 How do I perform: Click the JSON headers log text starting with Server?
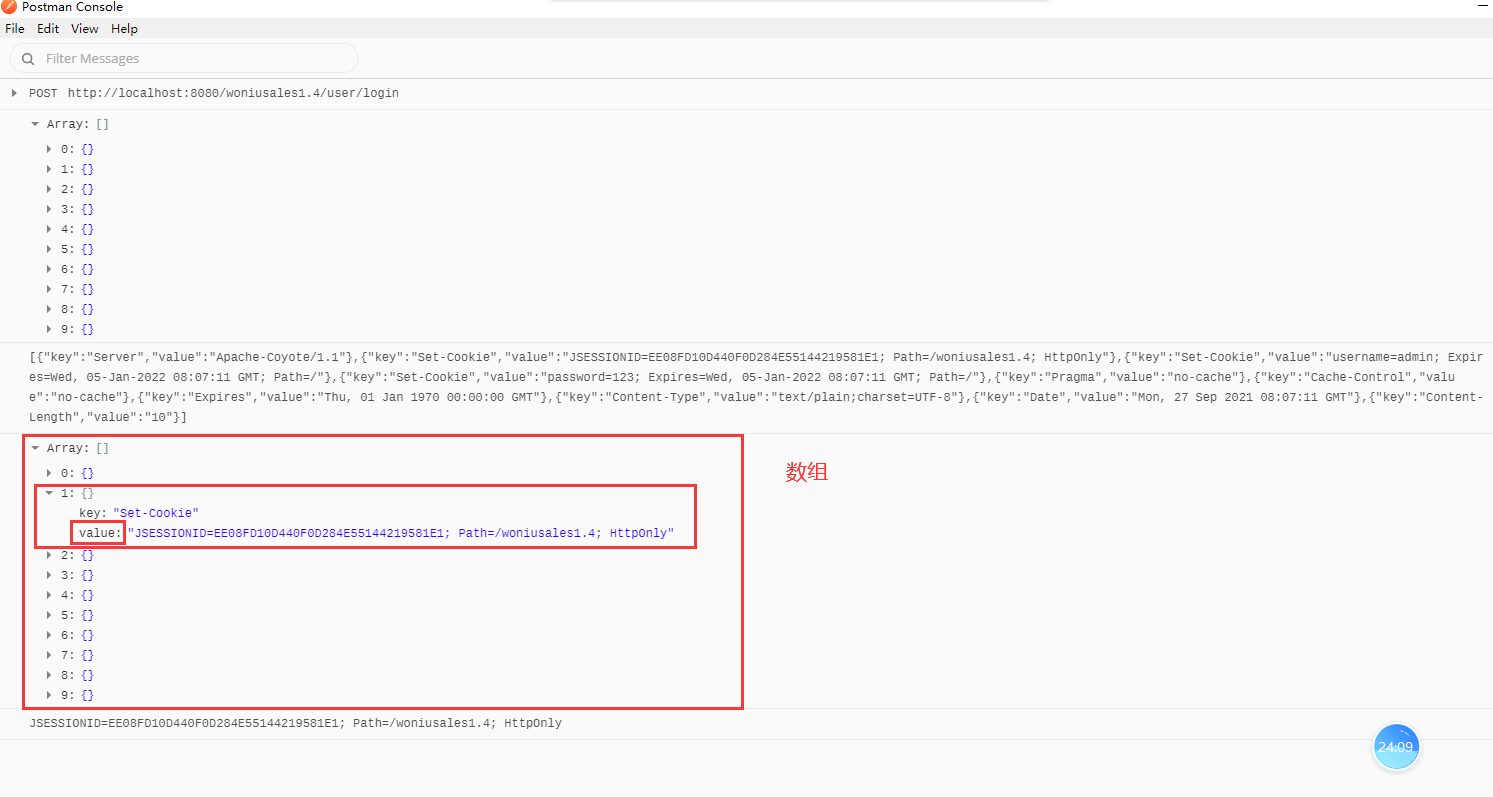pyautogui.click(x=756, y=387)
